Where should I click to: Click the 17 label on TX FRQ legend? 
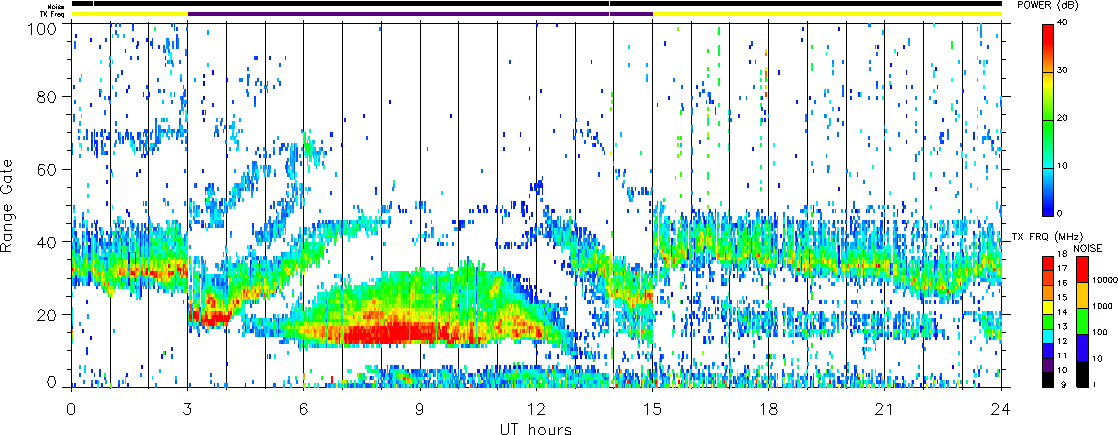[x=1062, y=268]
